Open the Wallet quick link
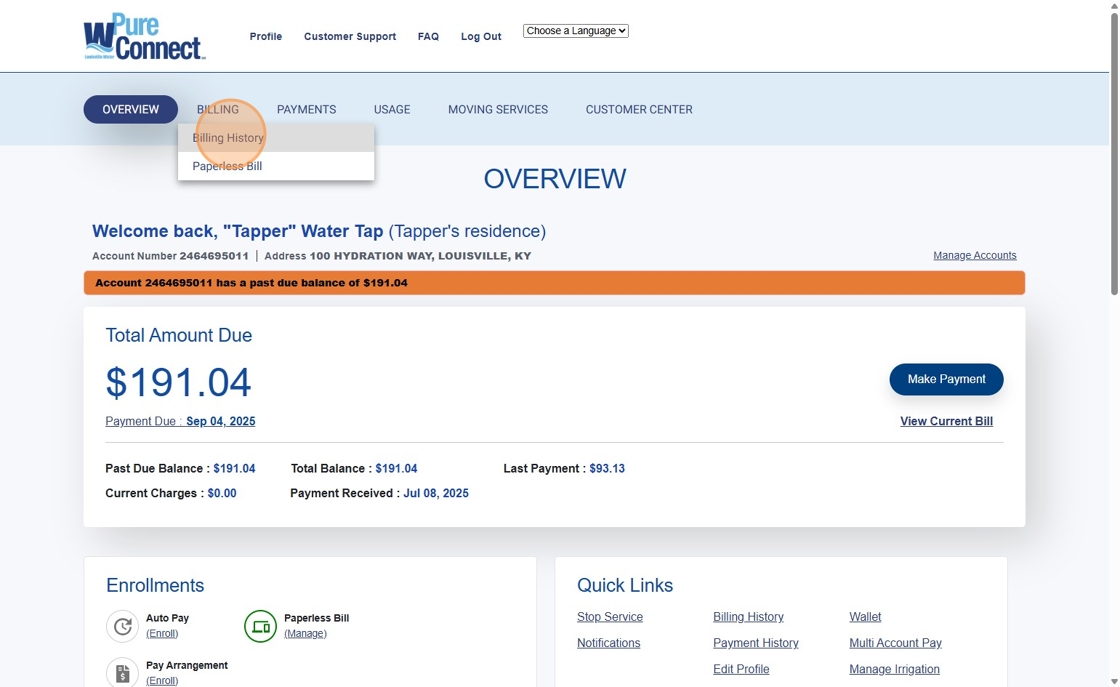This screenshot has width=1120, height=687. click(865, 617)
